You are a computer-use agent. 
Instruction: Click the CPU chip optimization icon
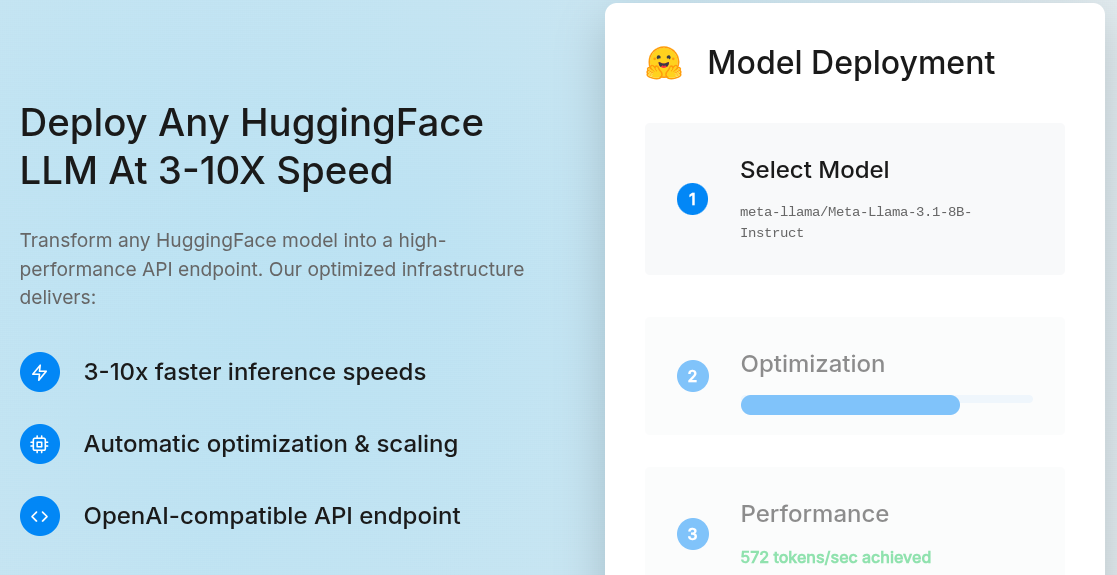click(x=40, y=444)
